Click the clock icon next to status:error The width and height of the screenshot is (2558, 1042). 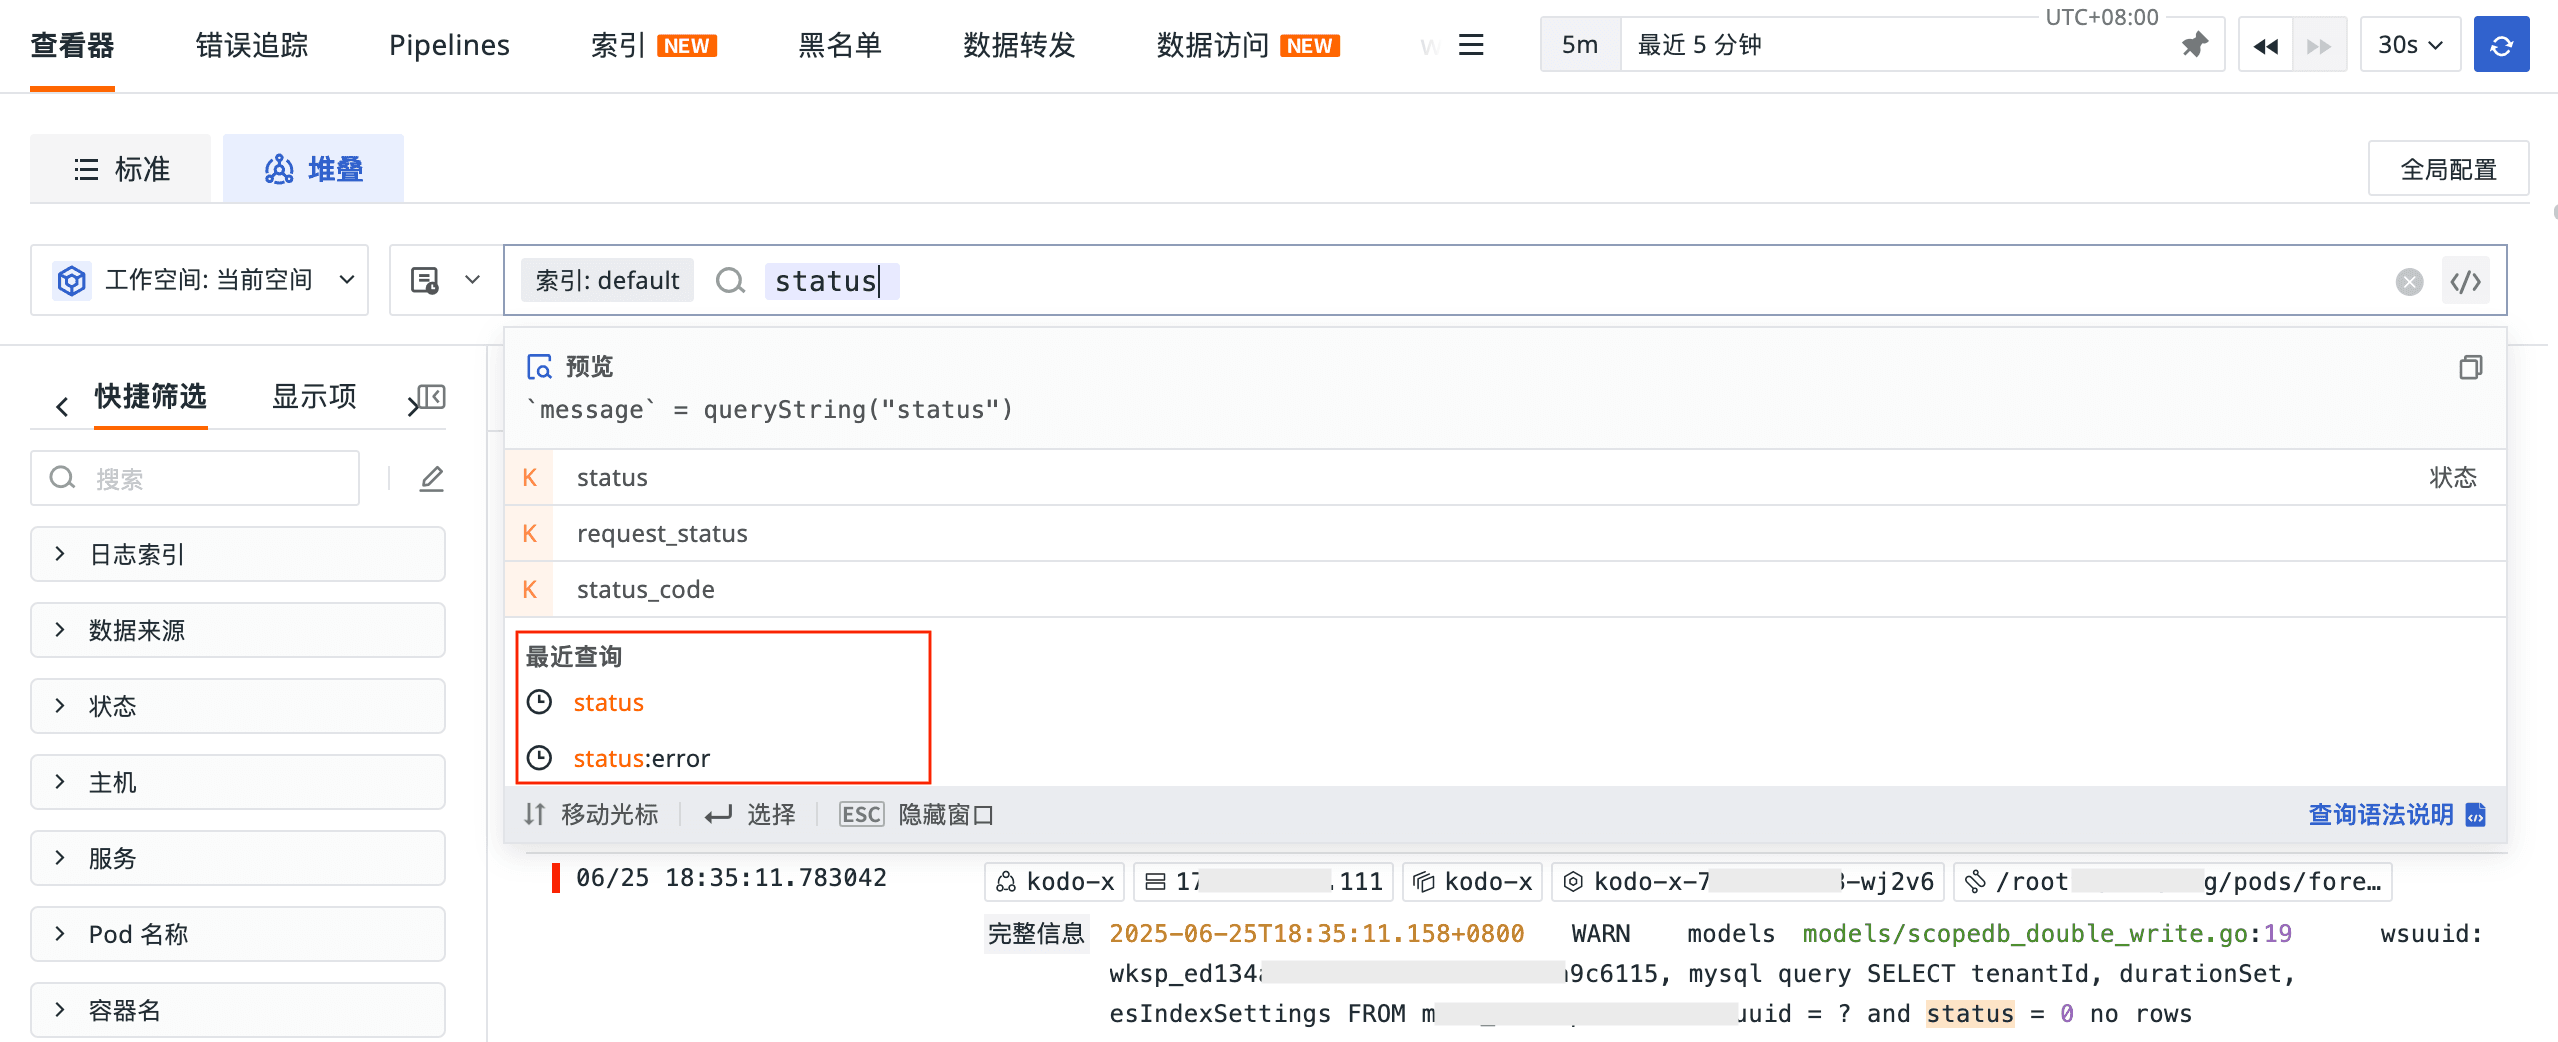coord(539,758)
